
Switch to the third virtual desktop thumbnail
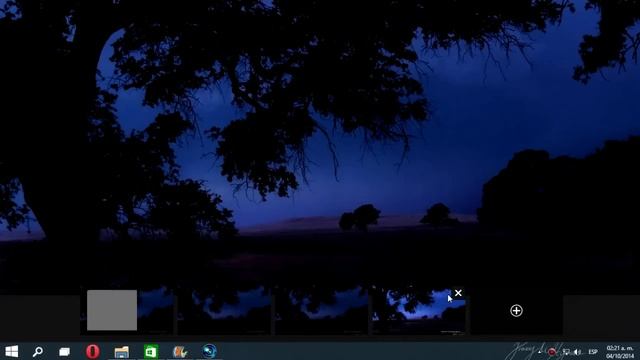322,310
